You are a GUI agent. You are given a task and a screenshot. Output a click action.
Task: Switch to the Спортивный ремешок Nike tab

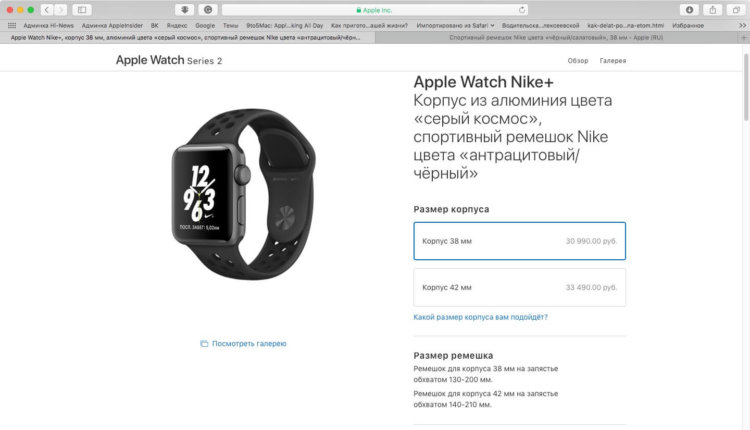click(556, 37)
